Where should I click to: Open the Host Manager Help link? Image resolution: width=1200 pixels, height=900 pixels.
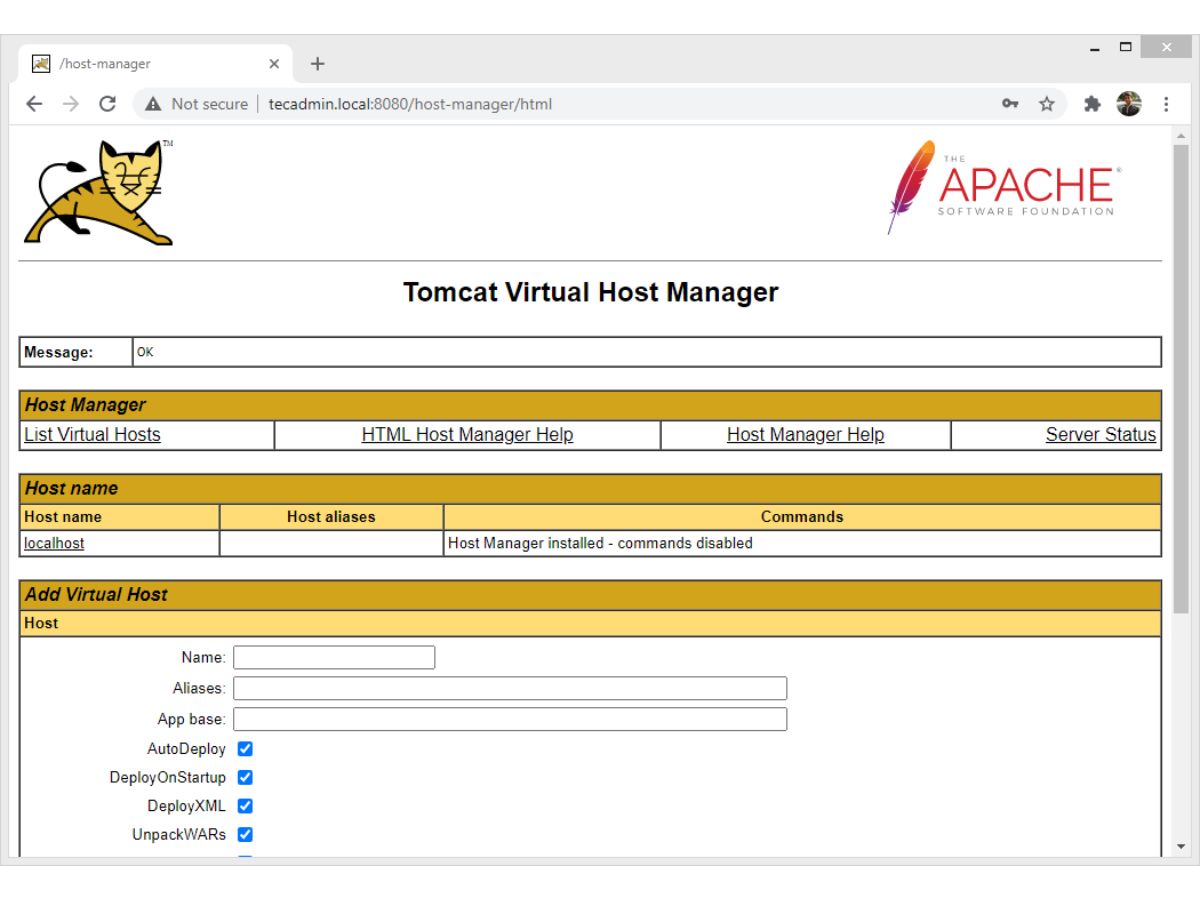point(805,435)
